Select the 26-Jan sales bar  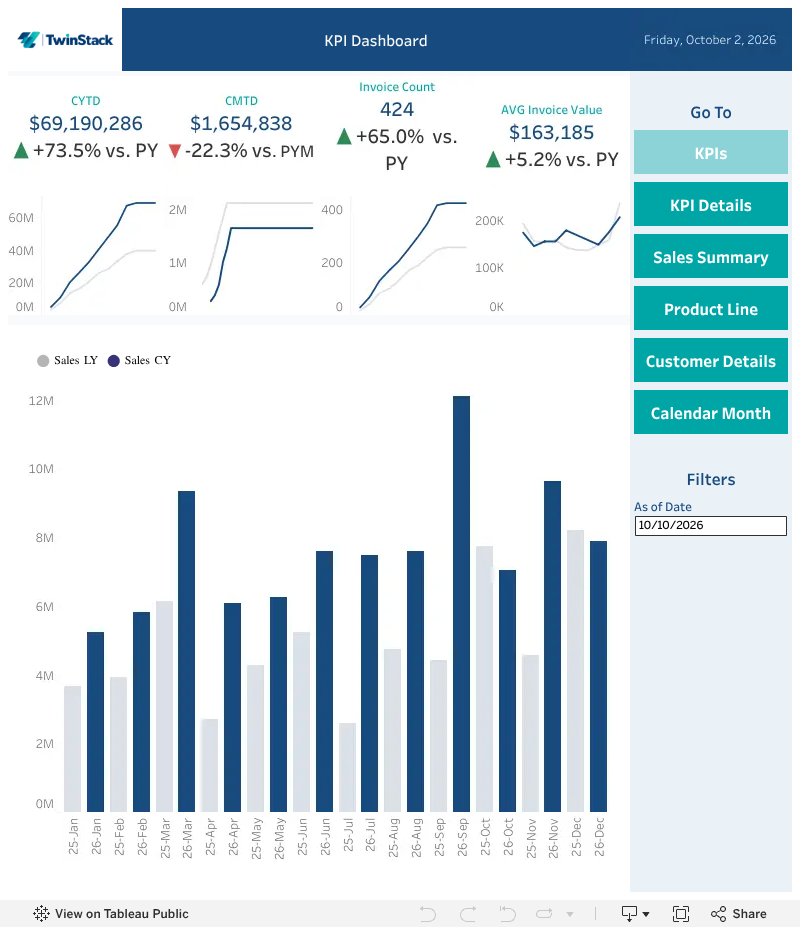[x=95, y=722]
